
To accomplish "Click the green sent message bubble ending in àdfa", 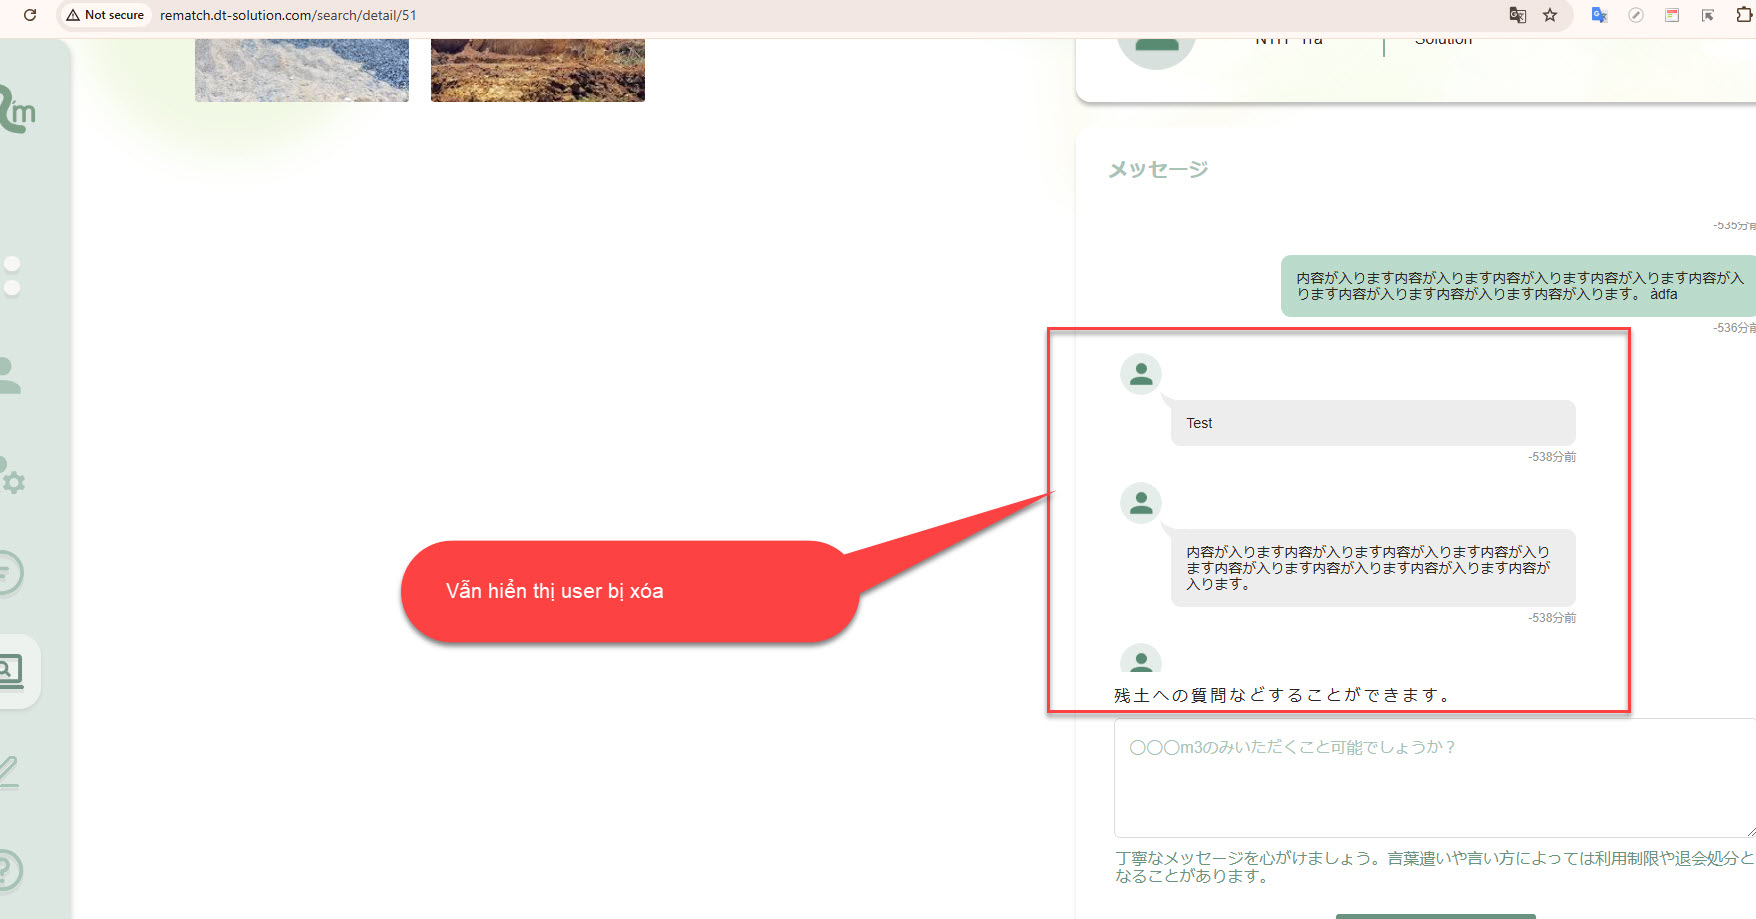I will [x=1517, y=286].
